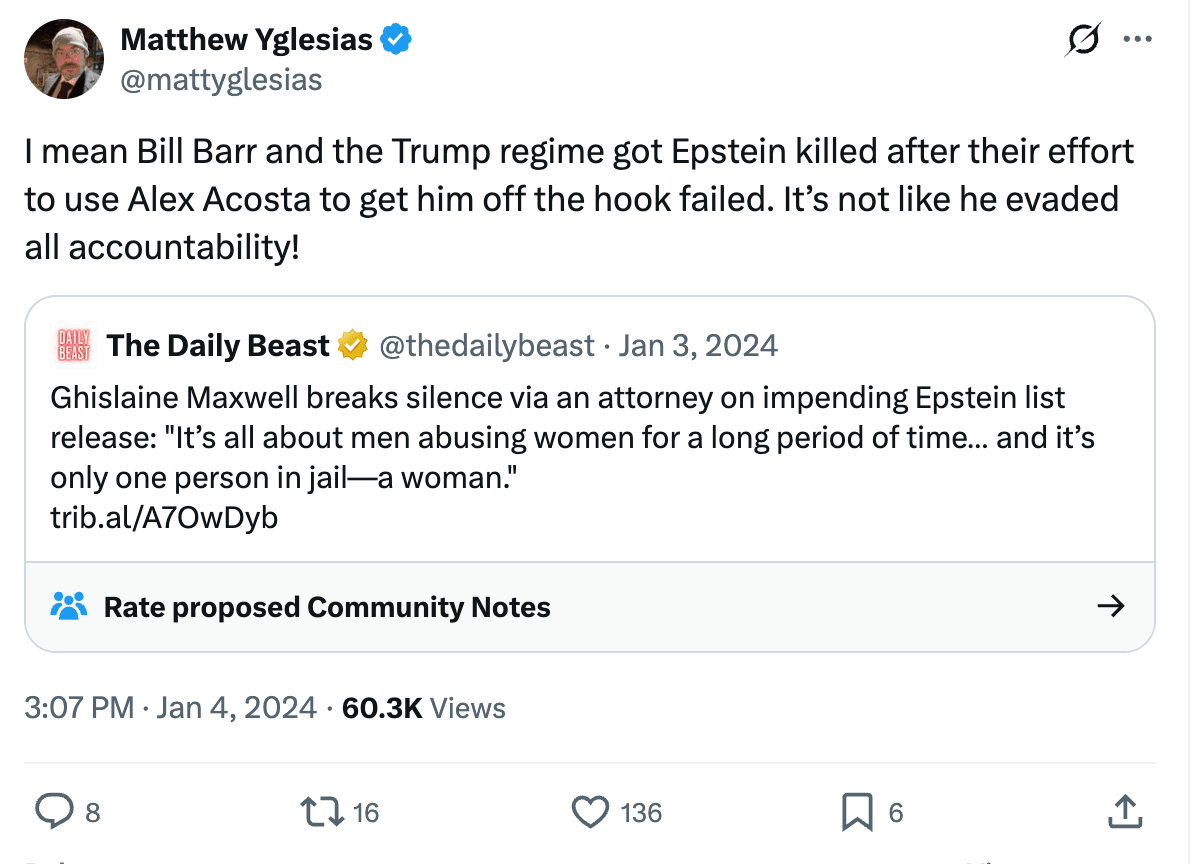Click The Daily Beast logo avatar

(71, 346)
